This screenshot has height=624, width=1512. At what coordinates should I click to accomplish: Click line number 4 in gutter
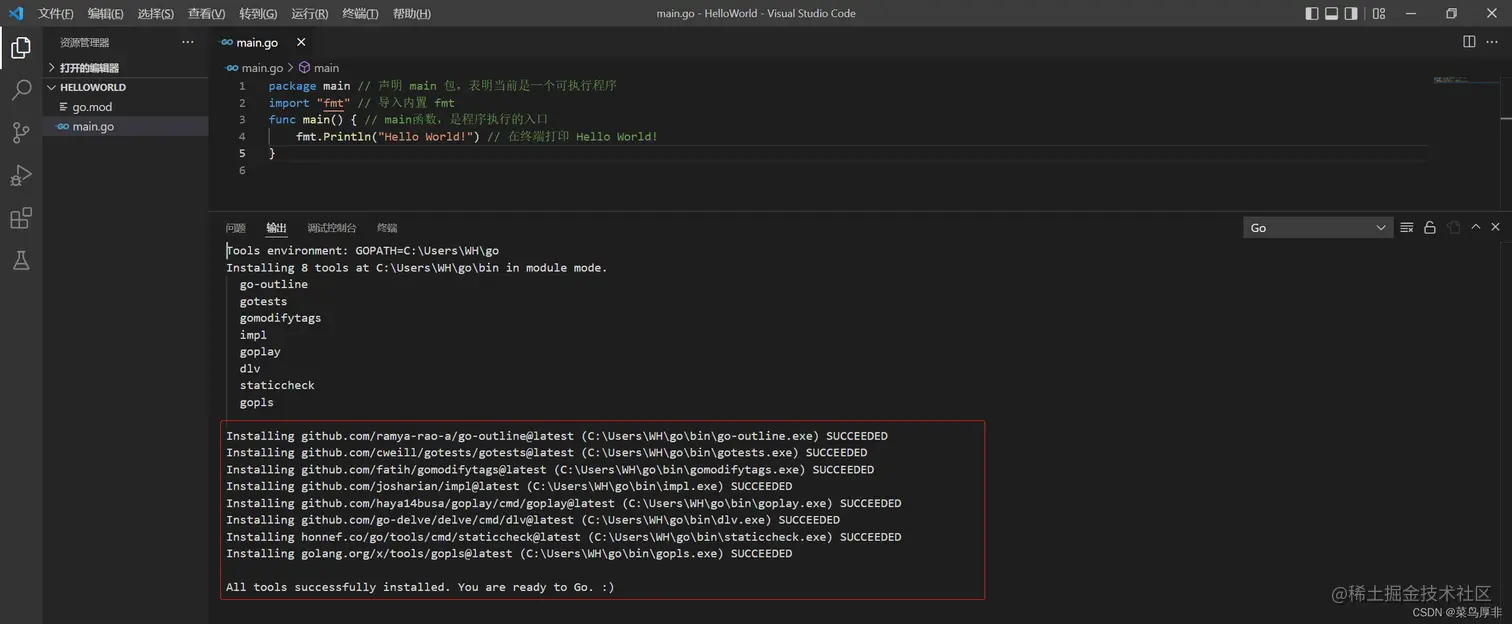242,136
